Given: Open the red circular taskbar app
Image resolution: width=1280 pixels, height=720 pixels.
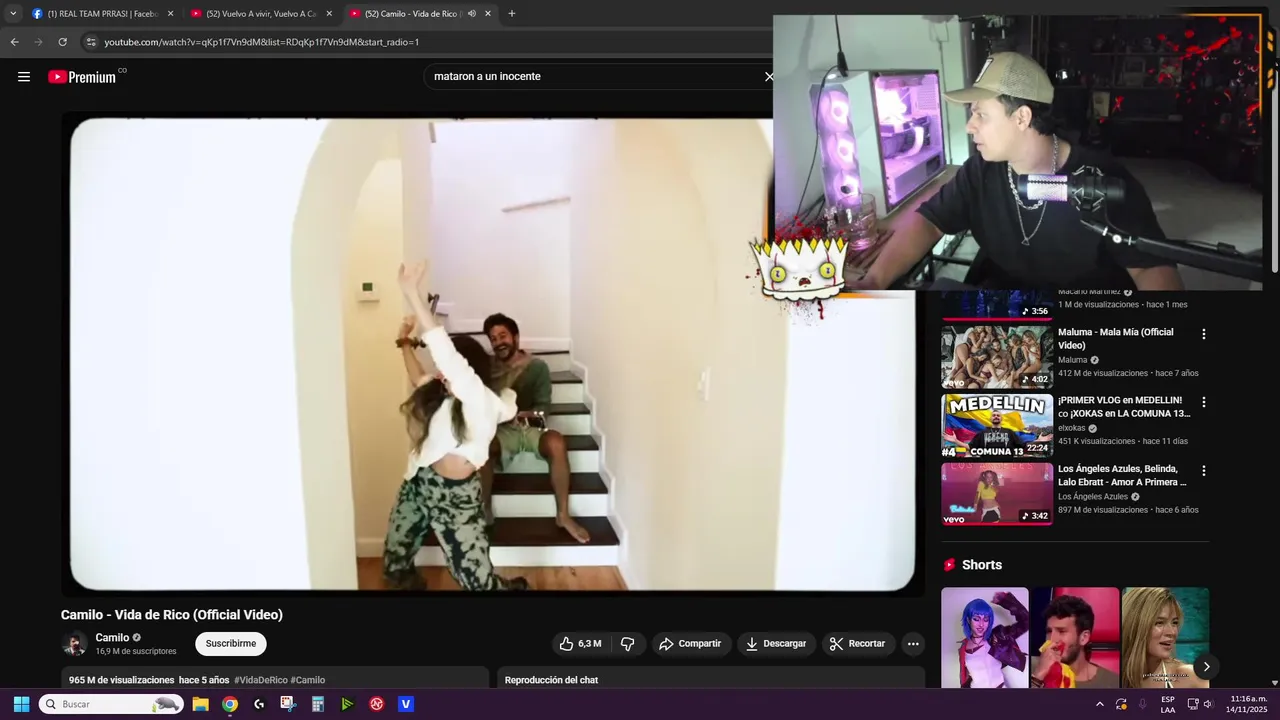Looking at the screenshot, I should click(377, 704).
